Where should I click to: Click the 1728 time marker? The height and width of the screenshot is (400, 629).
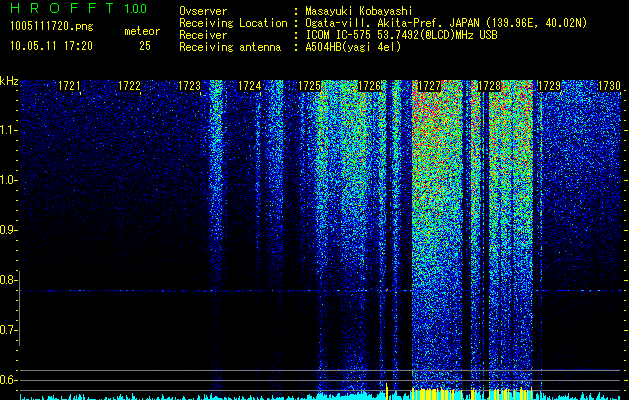(x=489, y=86)
